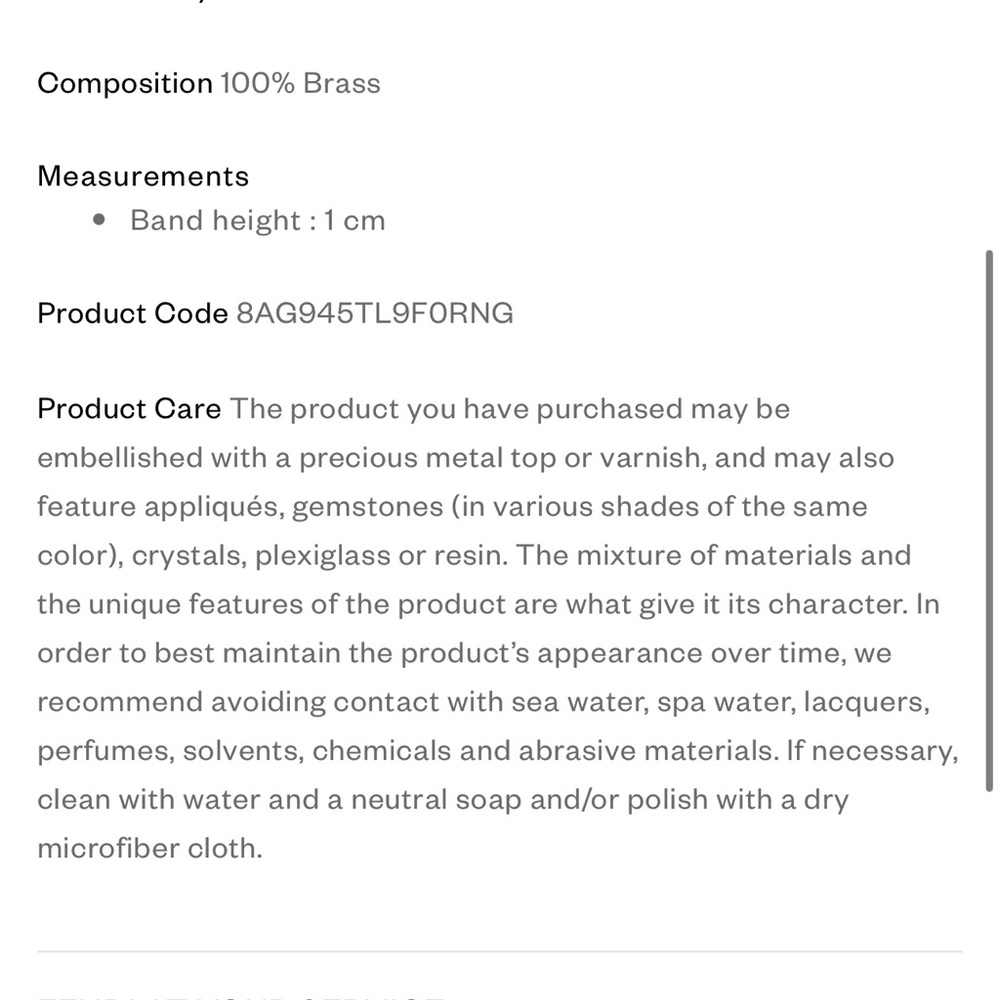The image size is (1000, 1000).
Task: Click the Composition label
Action: click(x=125, y=83)
